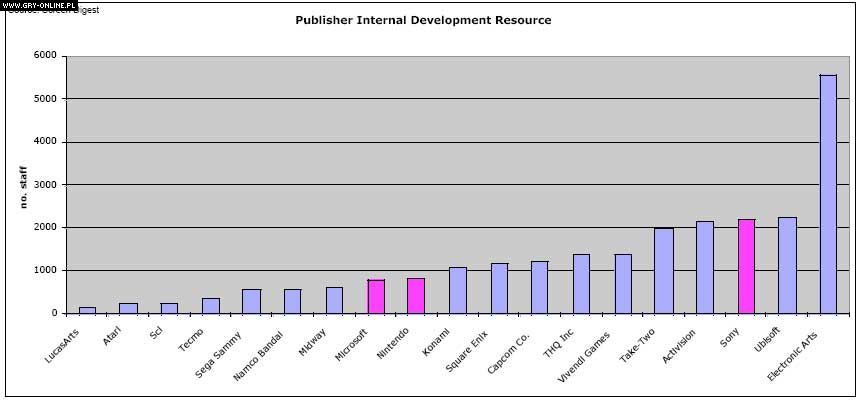
Task: Select the chart title text
Action: click(x=423, y=20)
